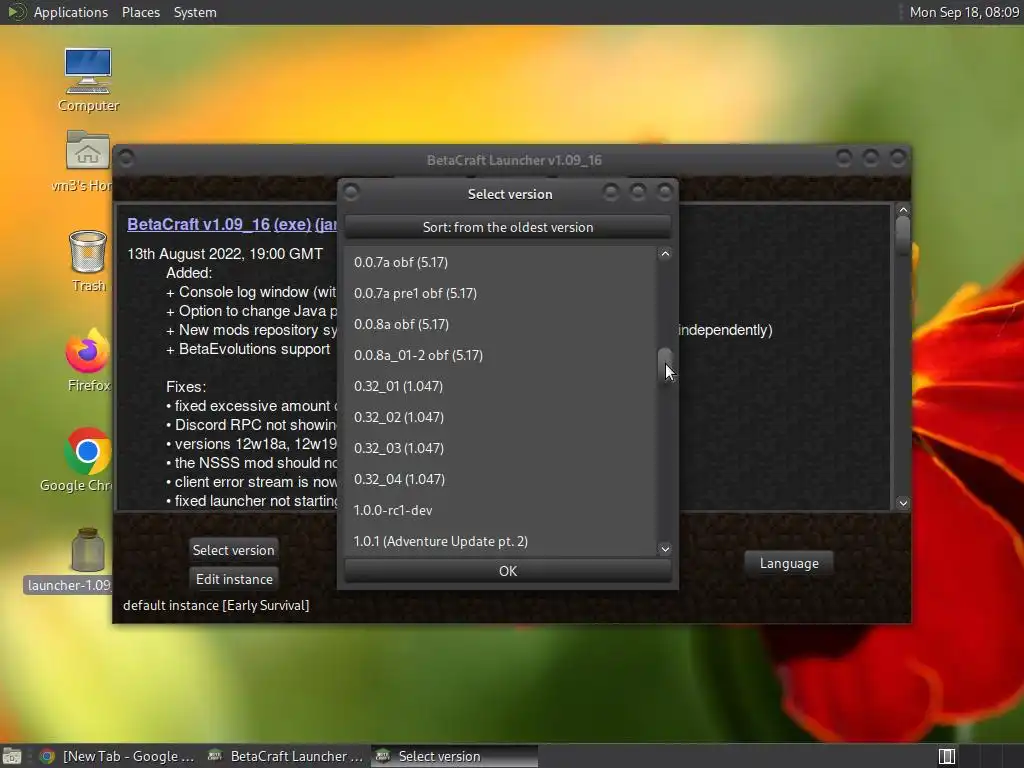
Task: Click the menu logo beside Applications
Action: coord(15,12)
